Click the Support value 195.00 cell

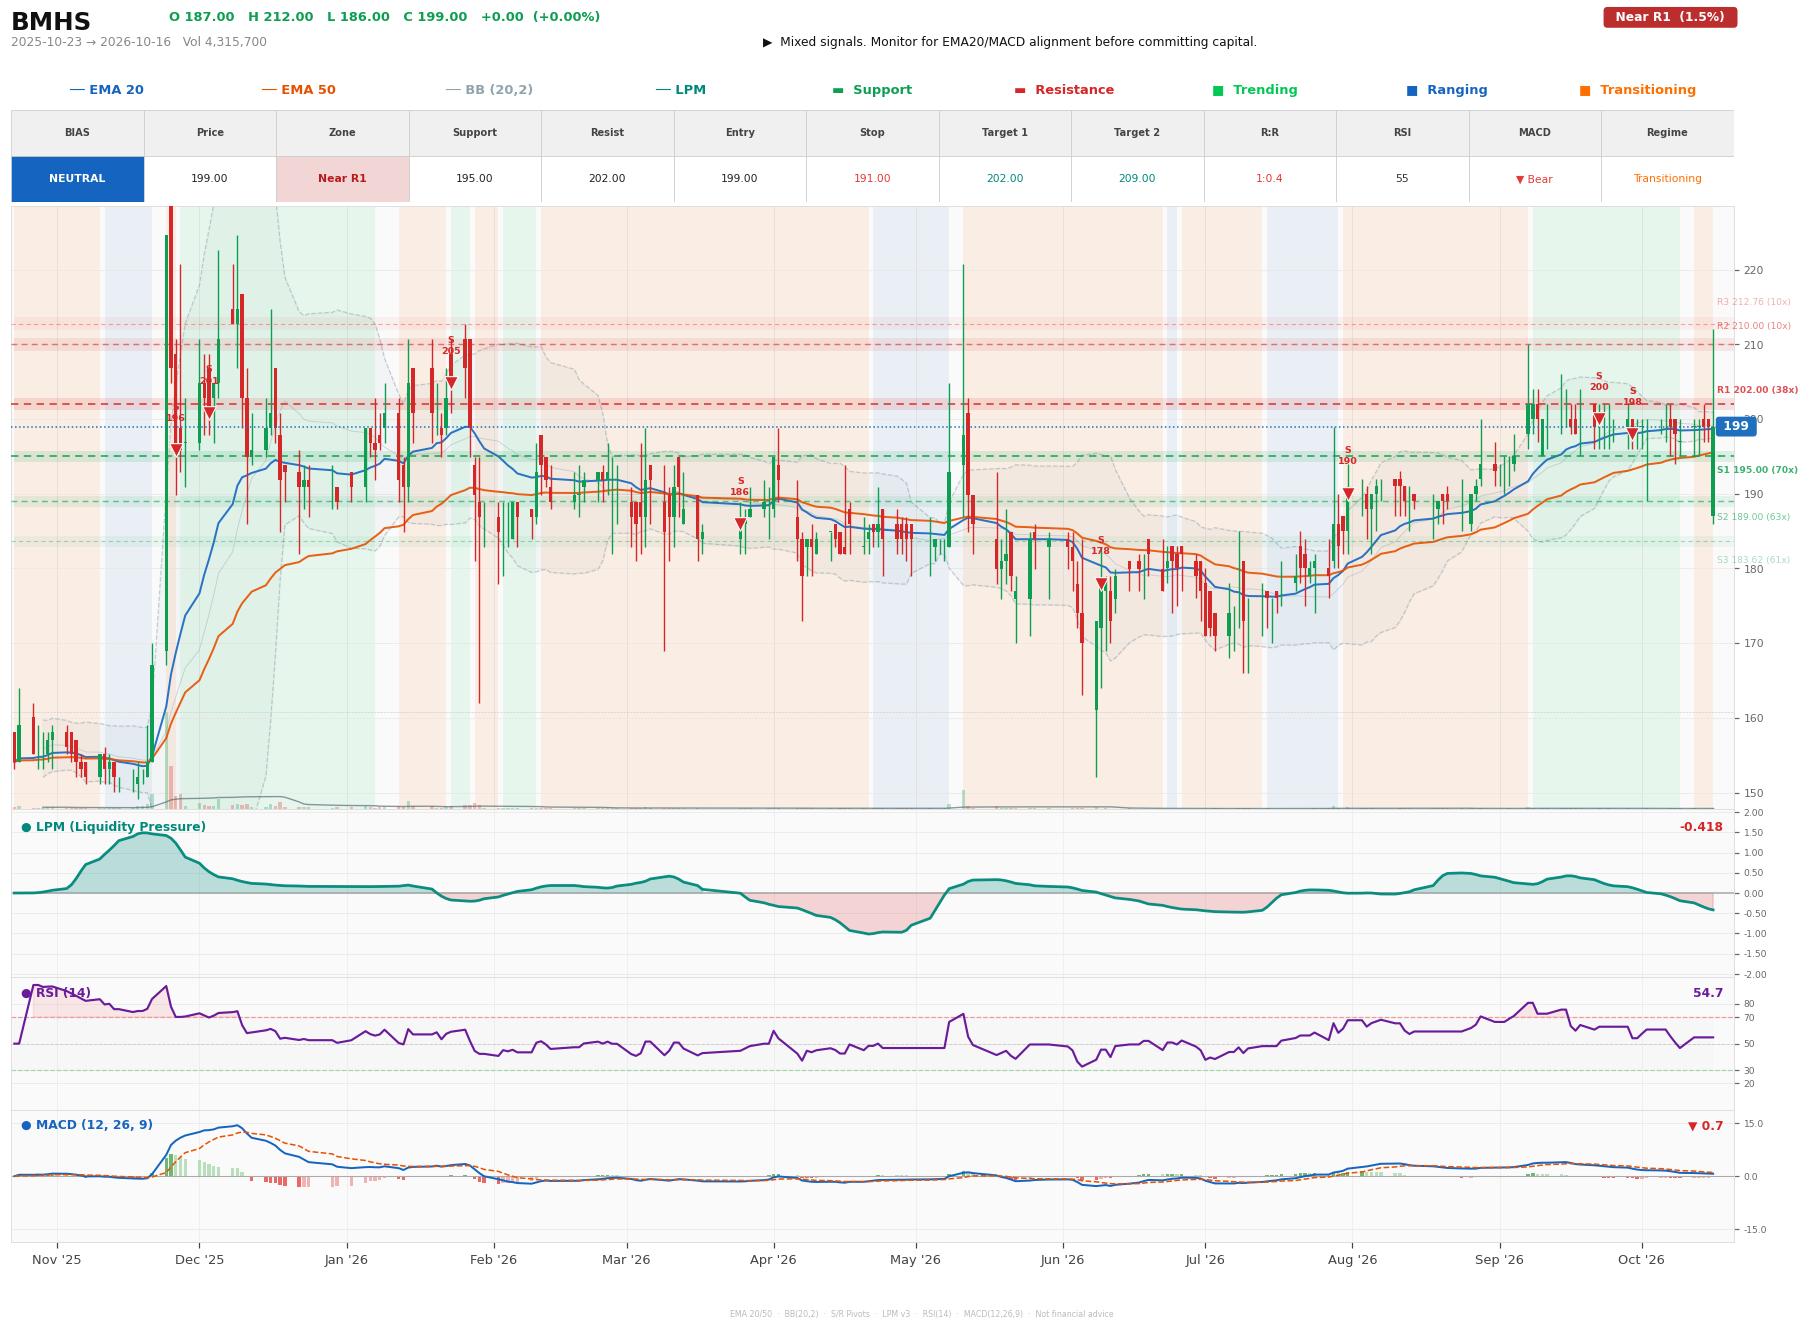click(474, 179)
